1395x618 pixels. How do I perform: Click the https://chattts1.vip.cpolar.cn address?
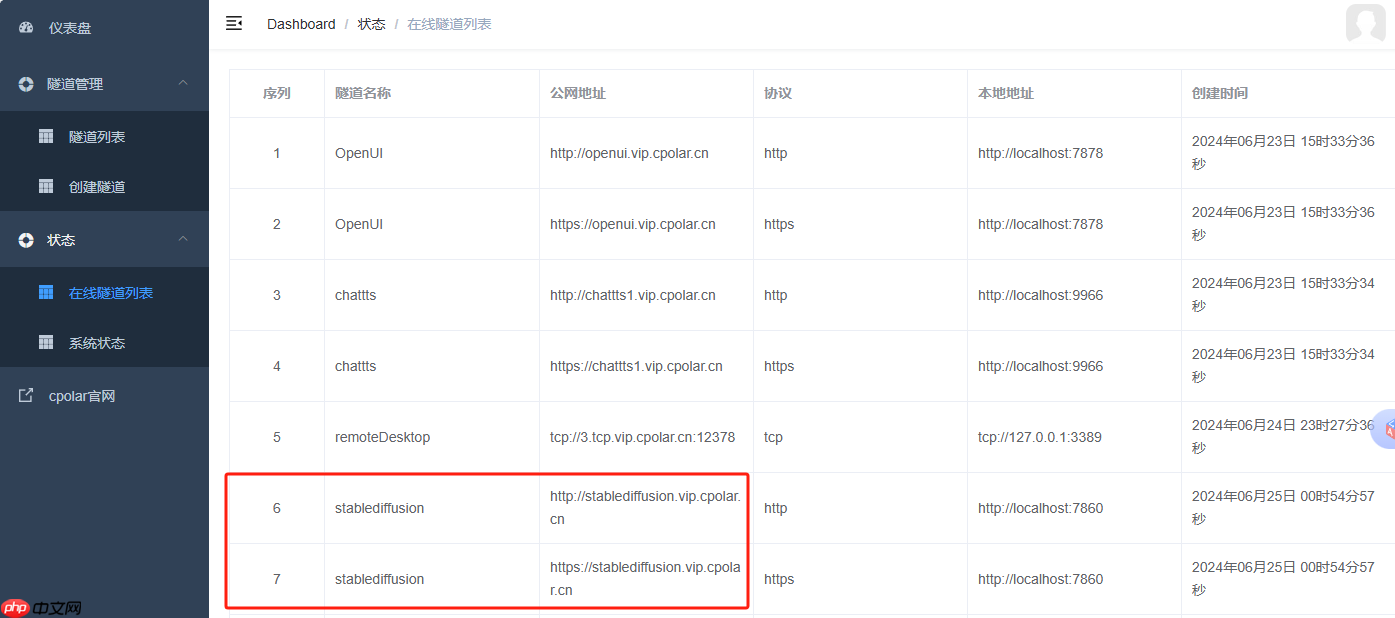click(636, 366)
